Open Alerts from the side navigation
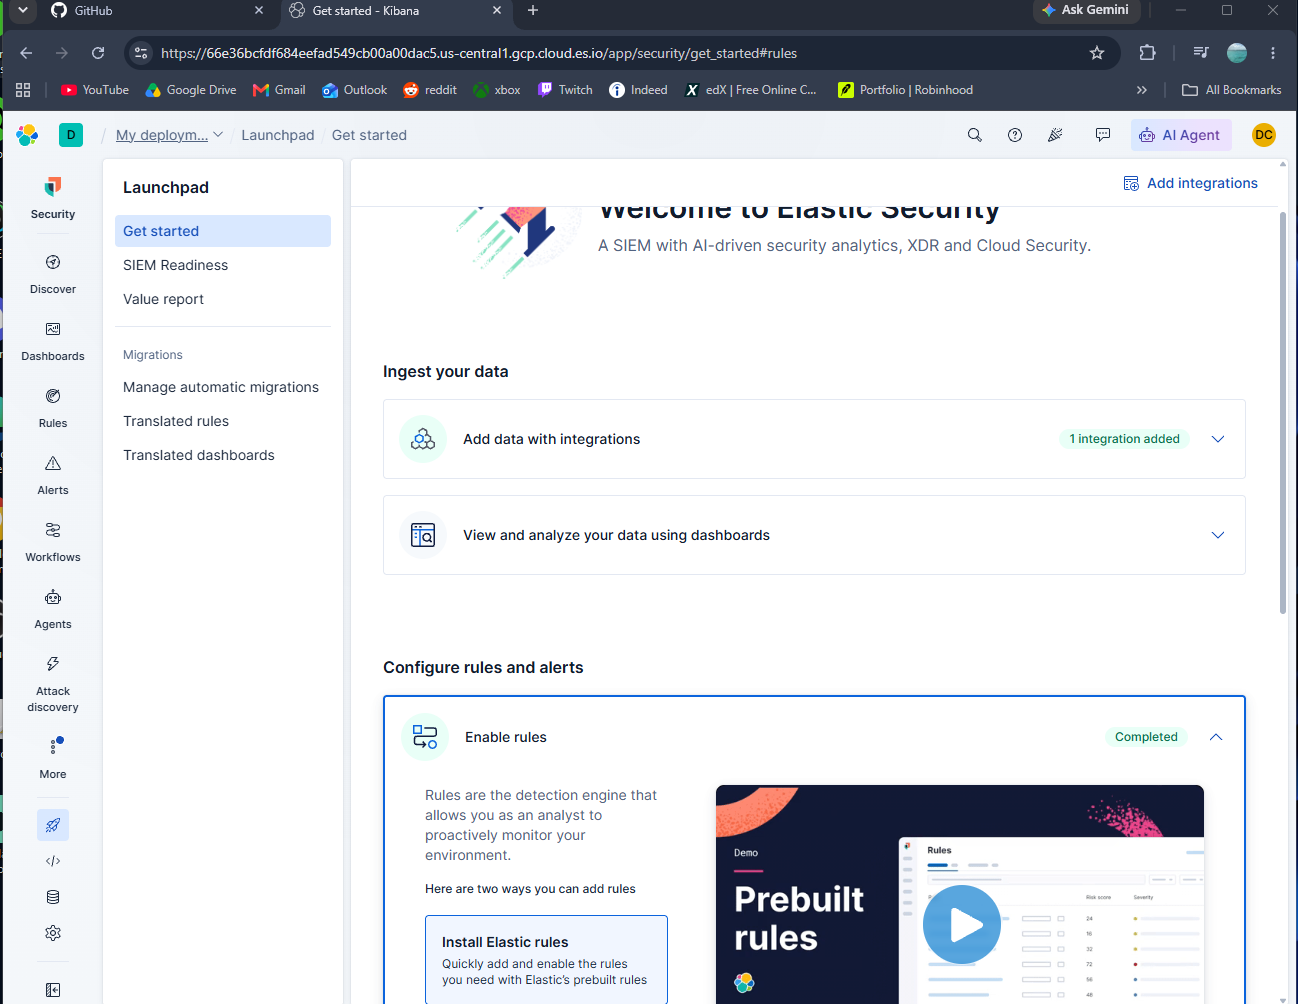The image size is (1298, 1004). point(53,475)
